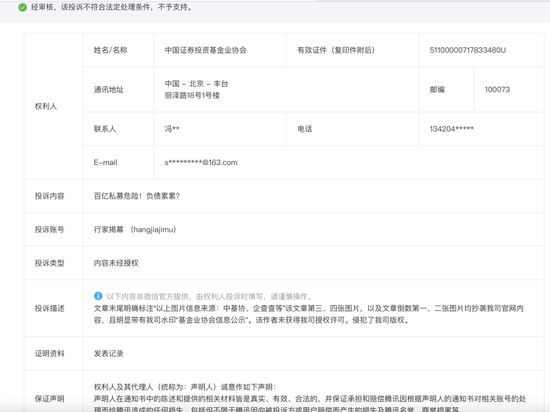Screen dimensions: 550x412
Task: Click the 证明资料 row label
Action: click(x=49, y=353)
